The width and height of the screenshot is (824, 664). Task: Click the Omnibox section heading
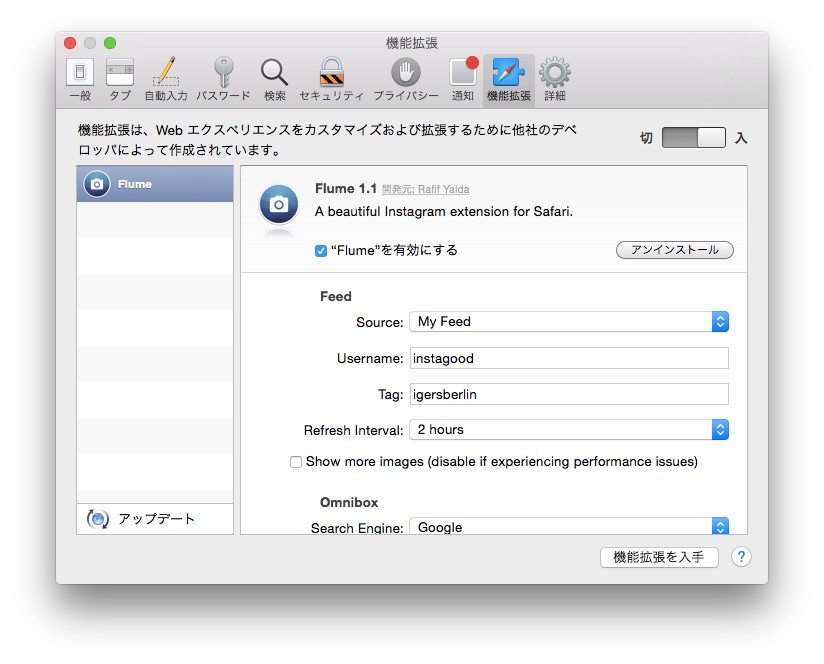coord(349,502)
